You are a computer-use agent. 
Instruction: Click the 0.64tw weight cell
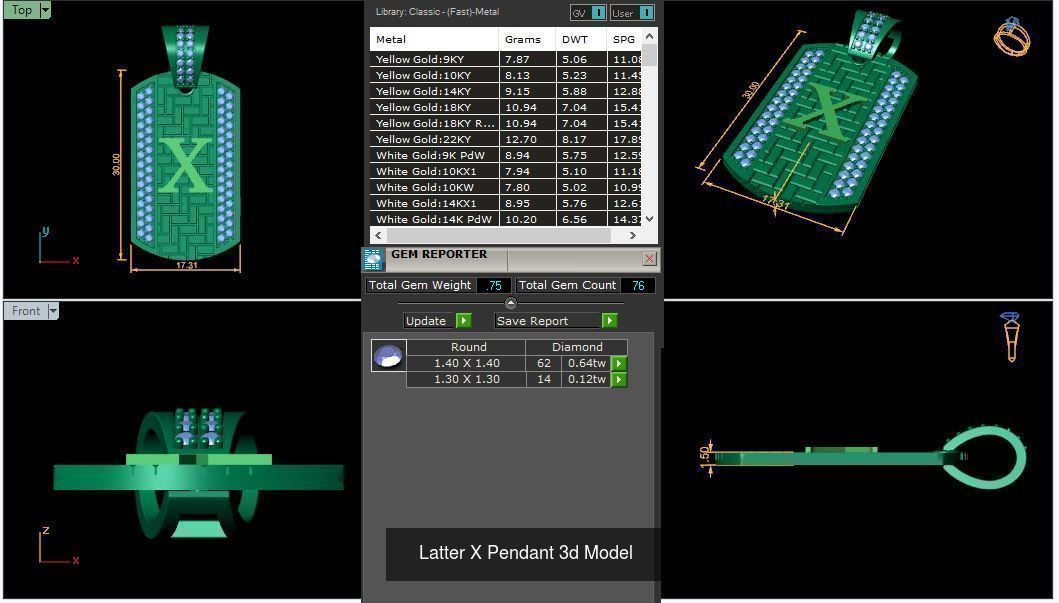click(x=586, y=363)
